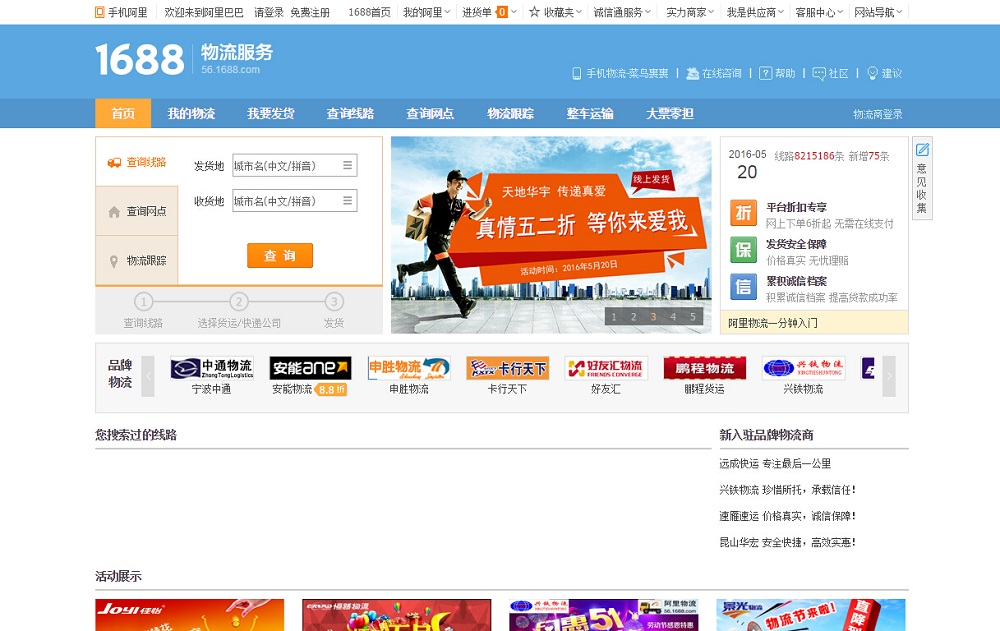The width and height of the screenshot is (1000, 631).
Task: Click the mobile phone icon beside 手机物流-菜鸟裹裹
Action: click(x=577, y=73)
